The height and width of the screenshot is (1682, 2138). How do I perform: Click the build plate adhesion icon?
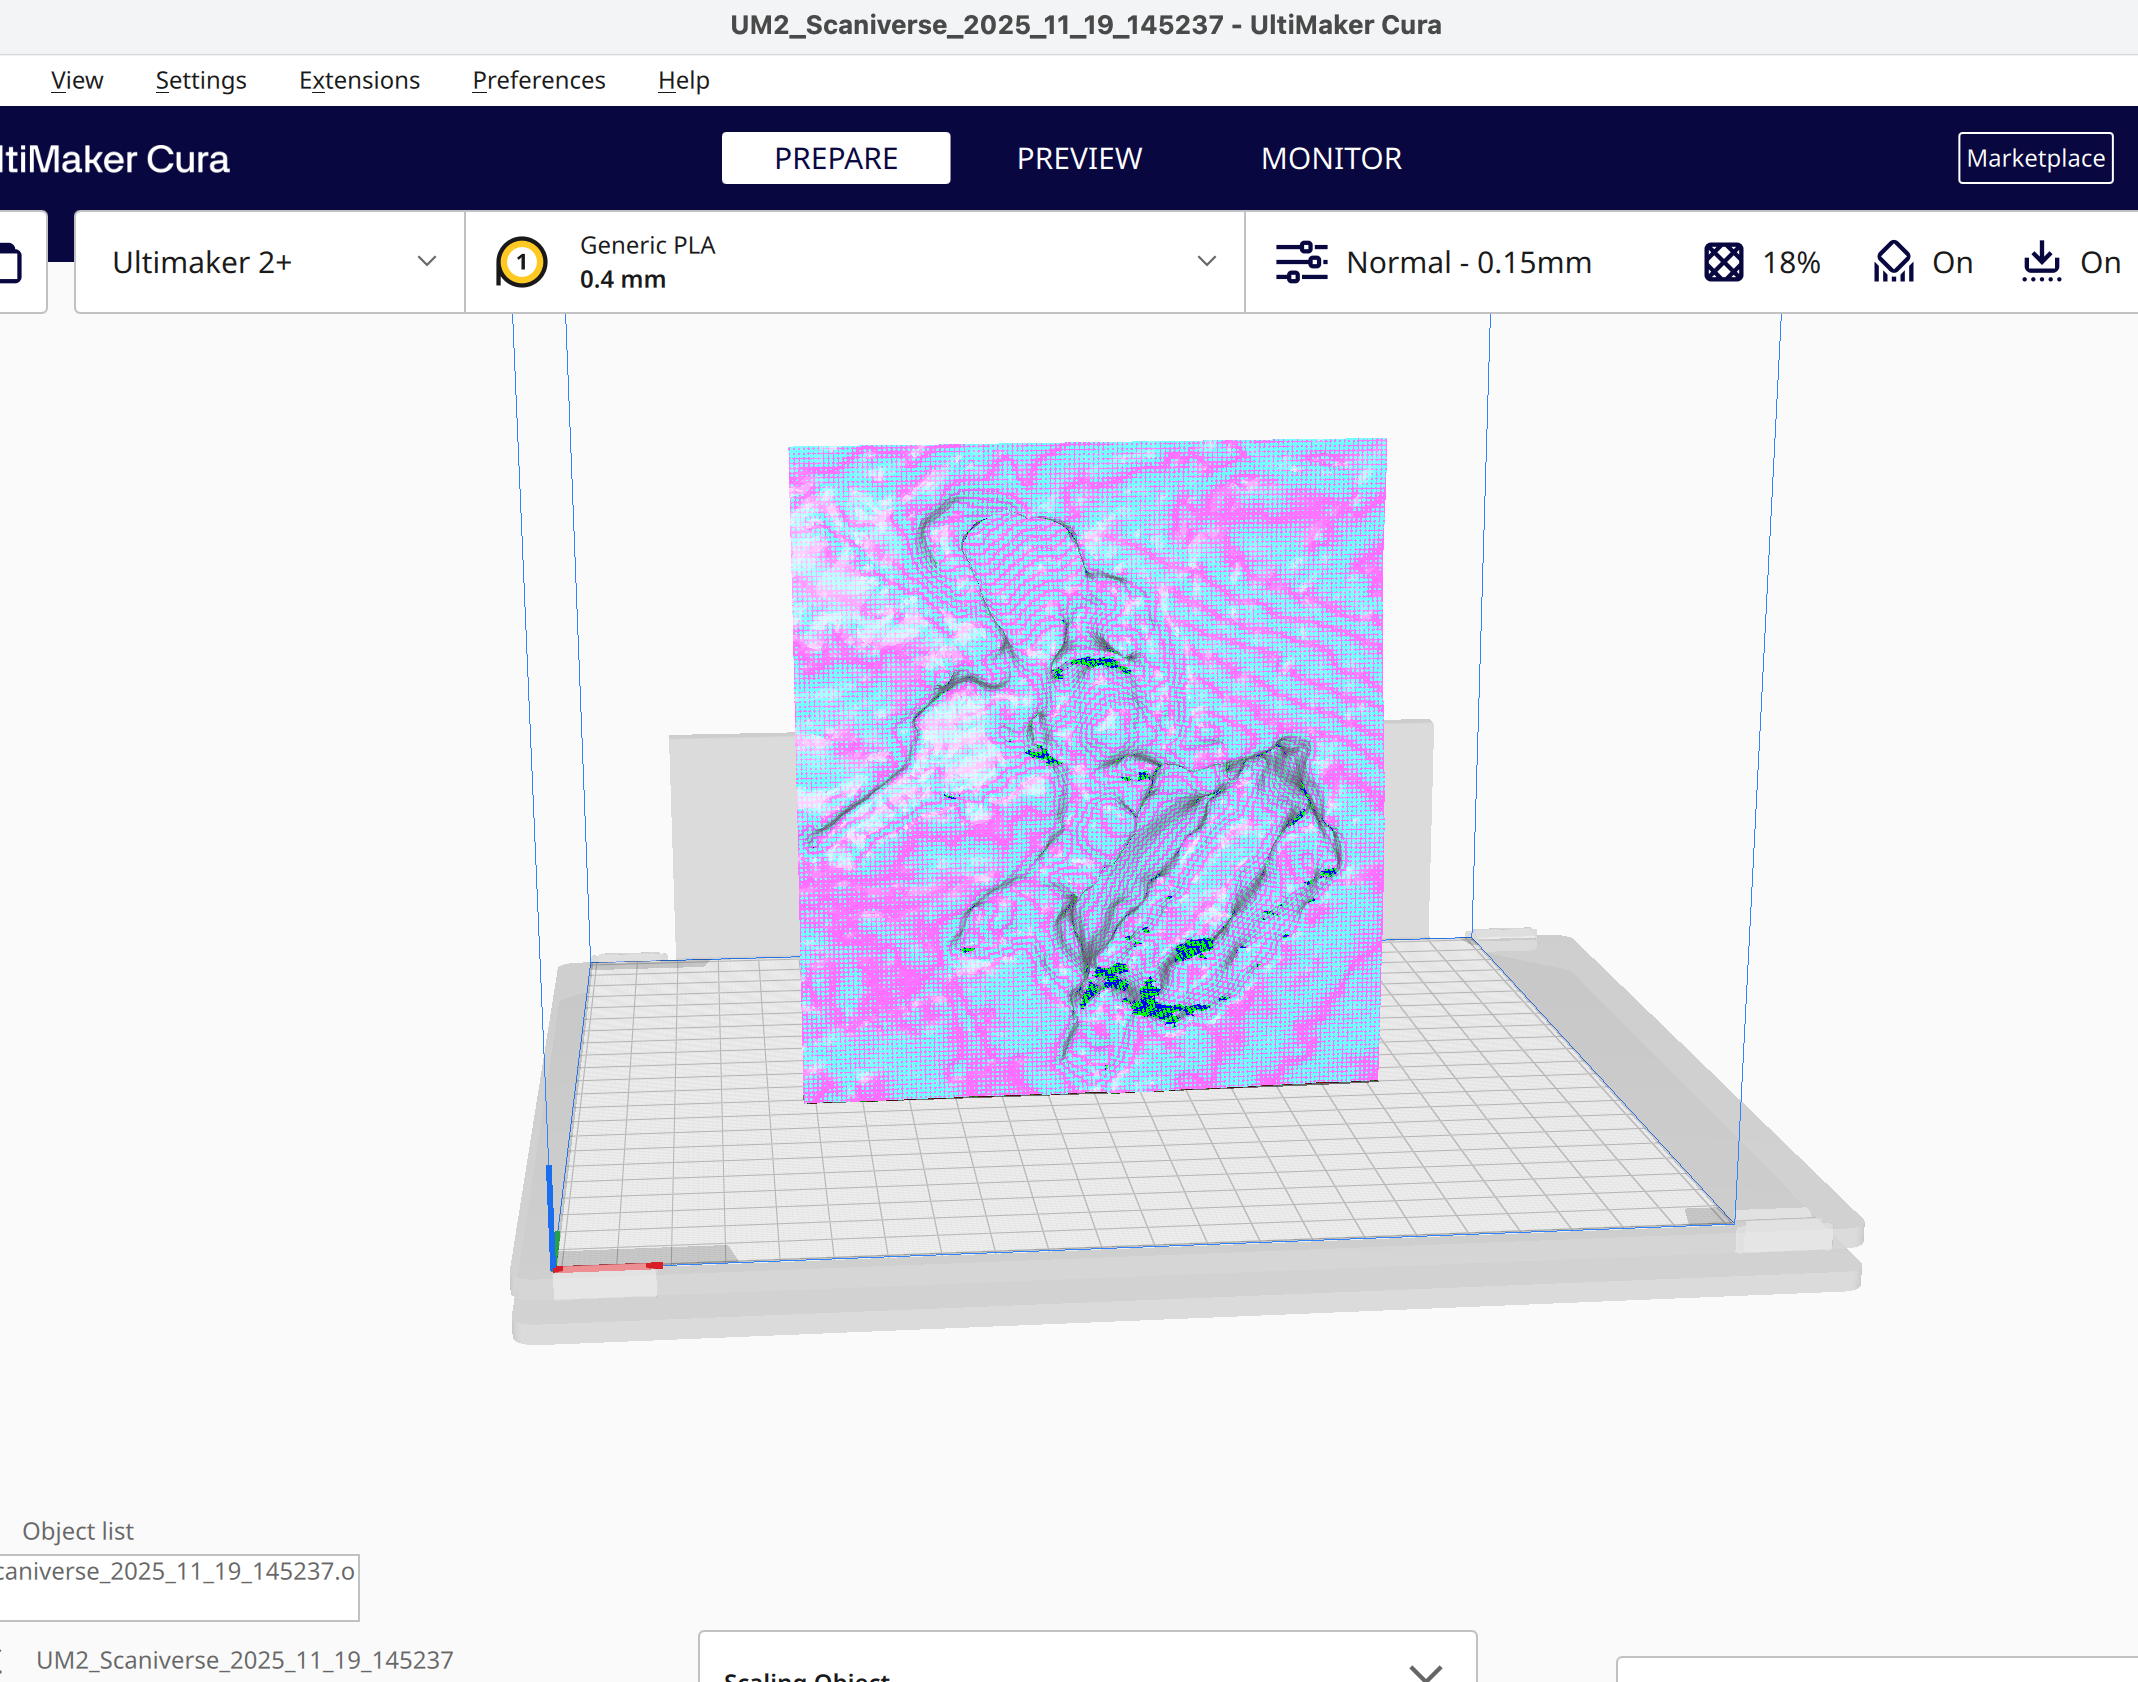coord(2041,262)
